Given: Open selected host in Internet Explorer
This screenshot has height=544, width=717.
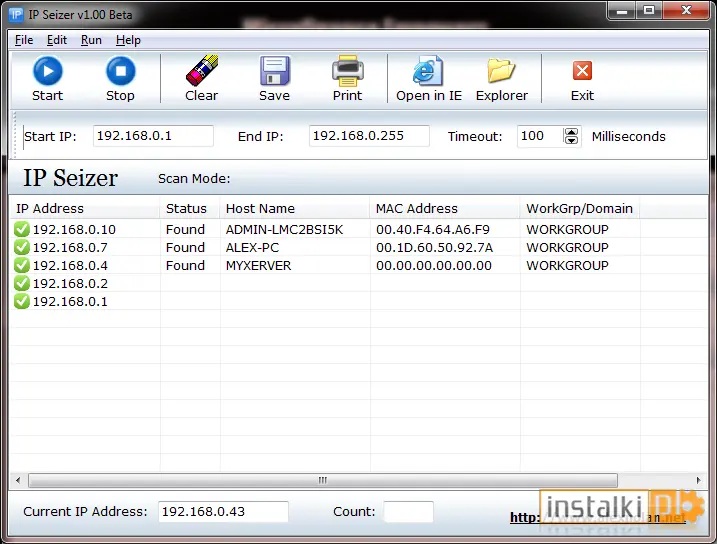Looking at the screenshot, I should pyautogui.click(x=428, y=71).
